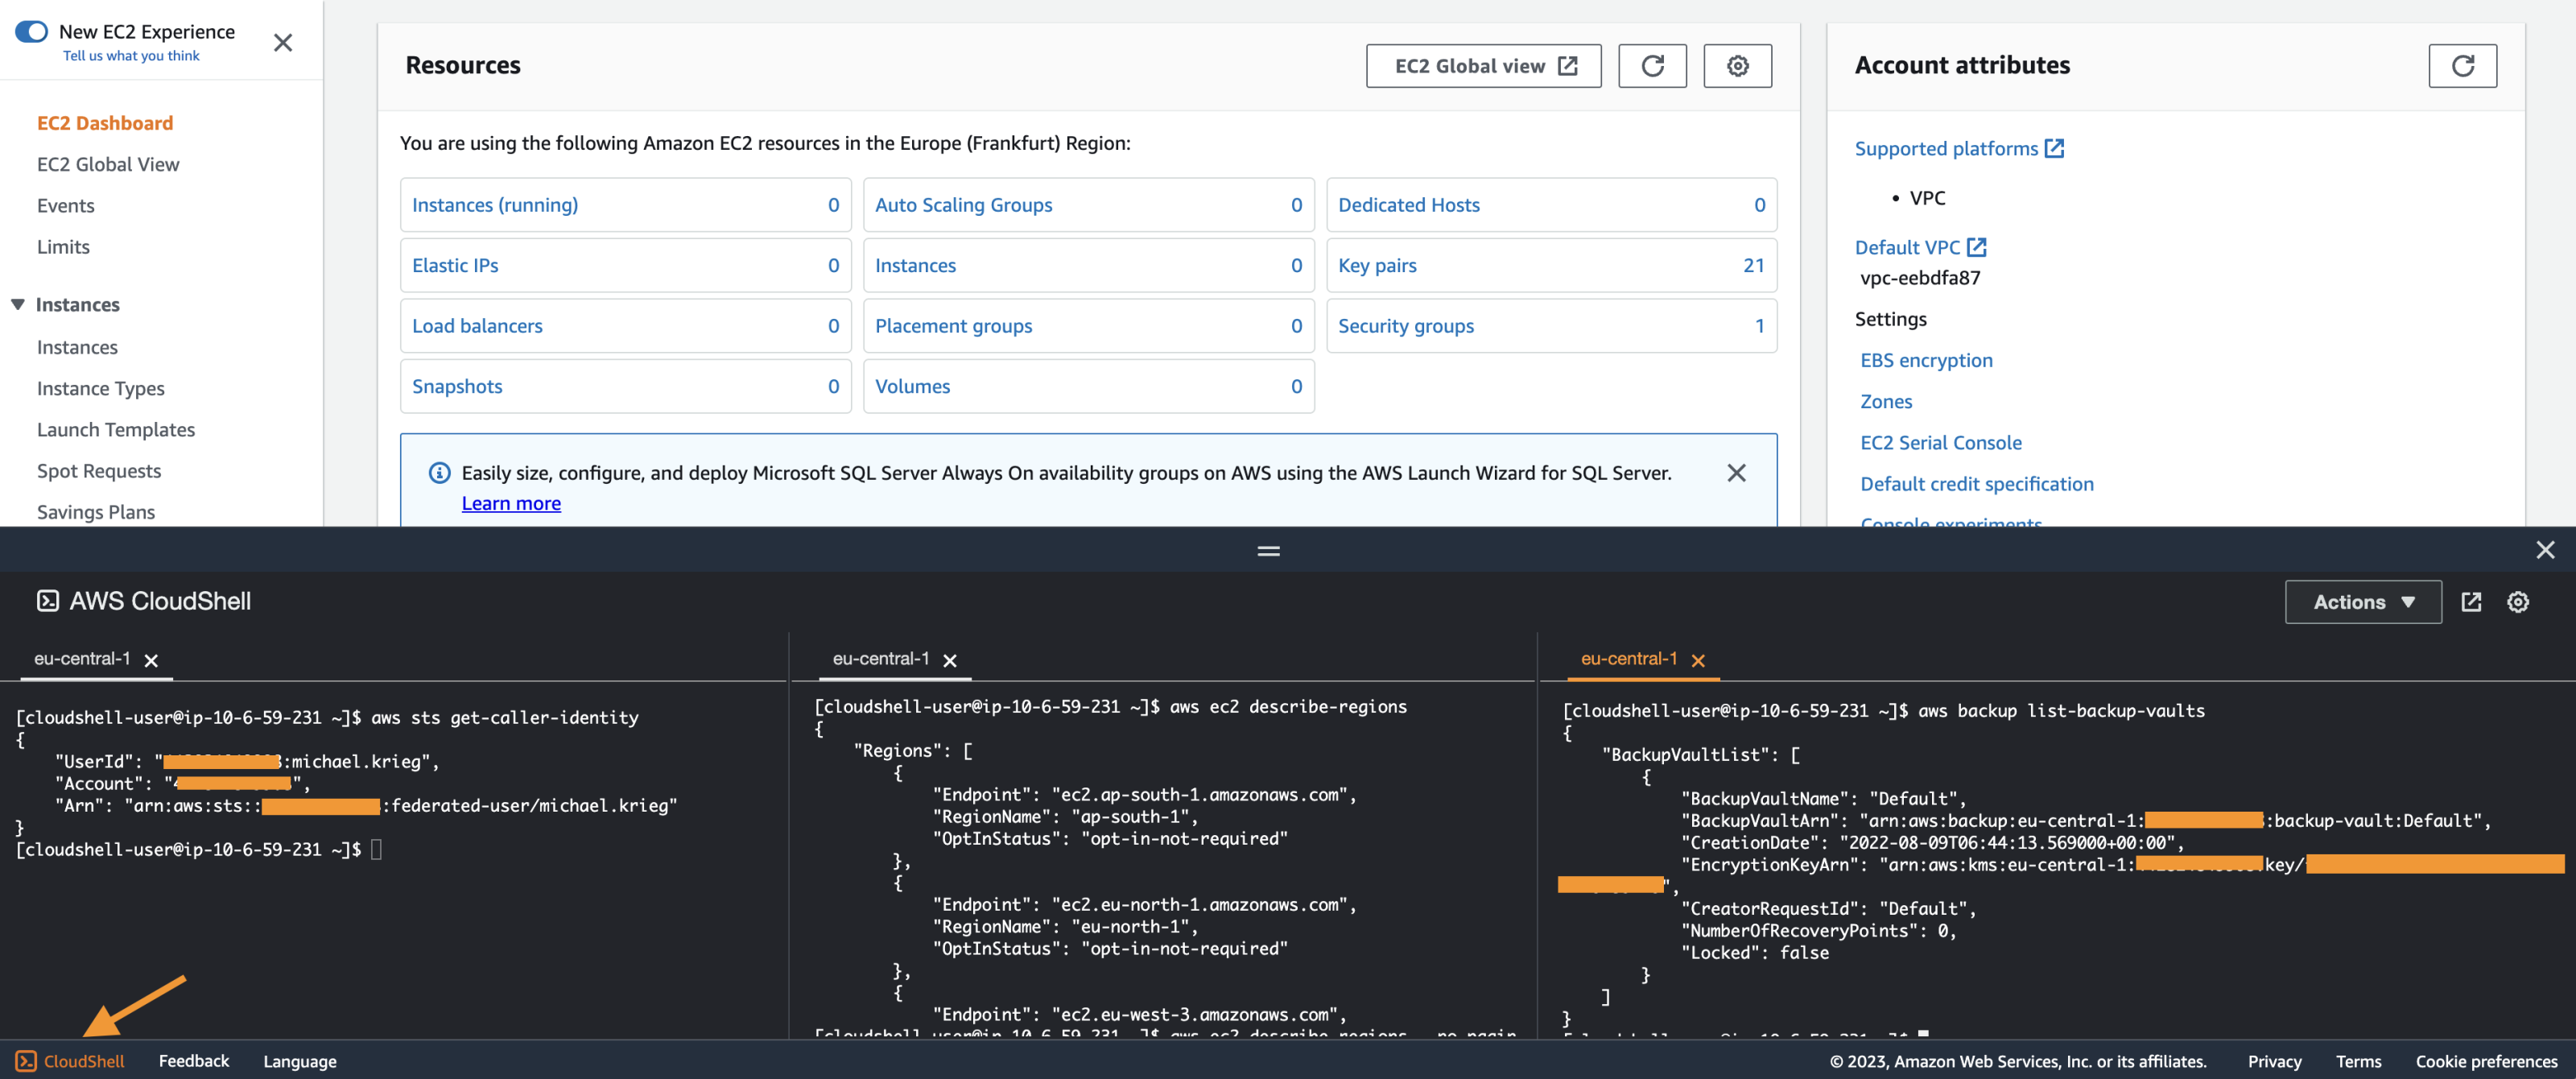The height and width of the screenshot is (1079, 2576).
Task: Open EC2 Global View in sidebar
Action: 108,164
